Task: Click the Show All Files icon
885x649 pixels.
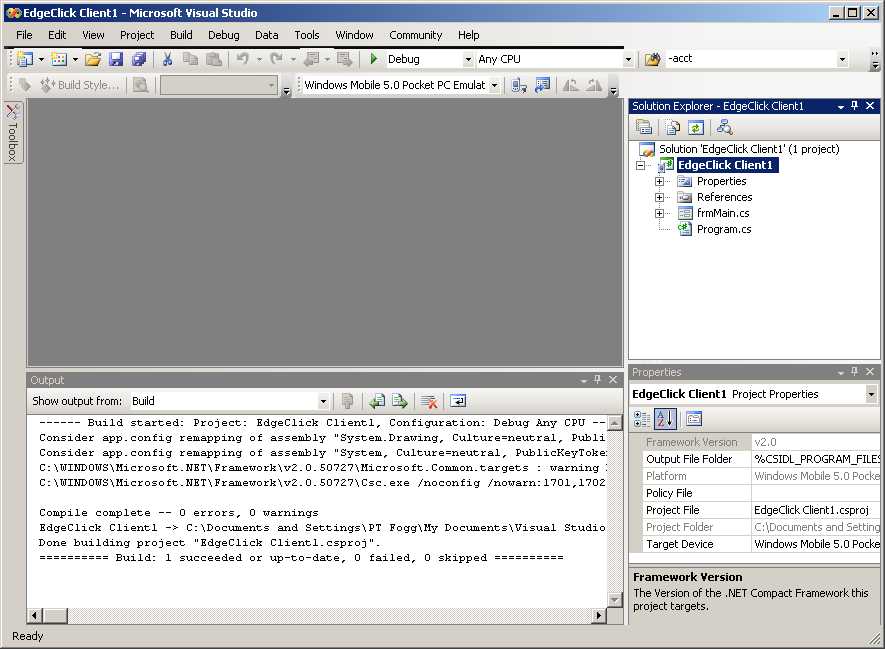Action: [673, 128]
